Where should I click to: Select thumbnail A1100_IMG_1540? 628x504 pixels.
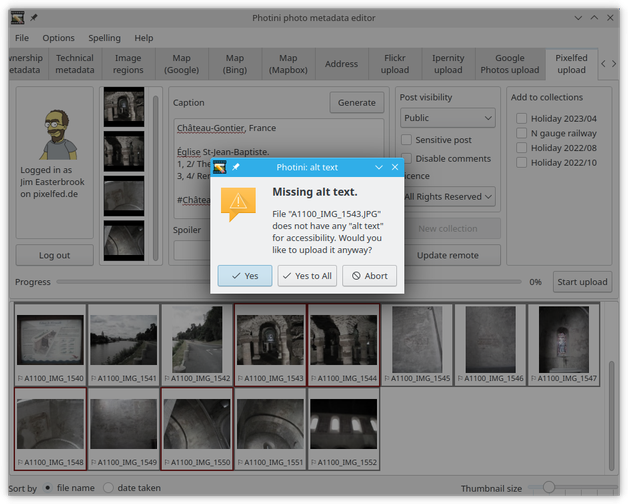coord(50,345)
